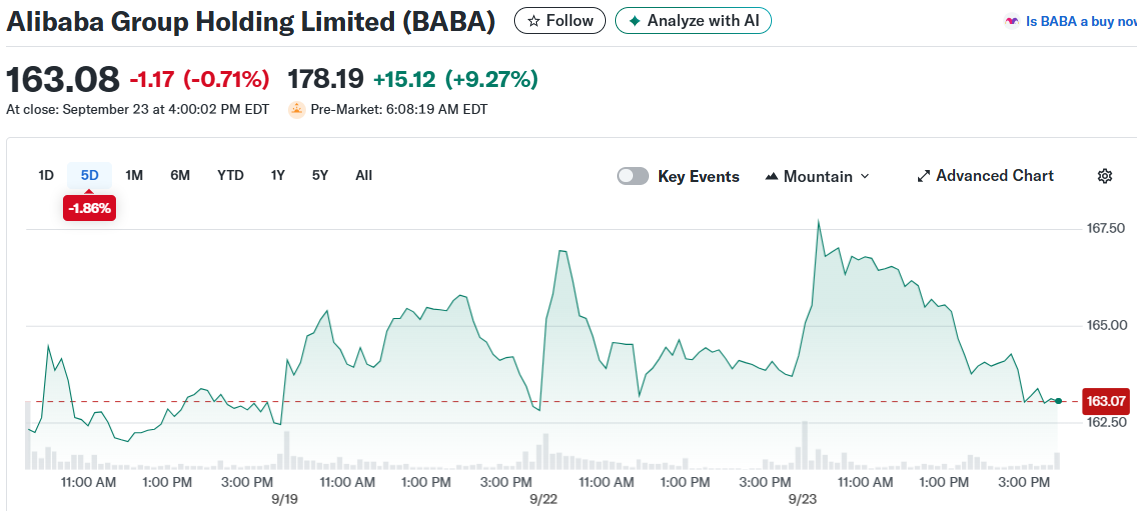
Task: Click the 9/19 date label
Action: click(x=285, y=499)
